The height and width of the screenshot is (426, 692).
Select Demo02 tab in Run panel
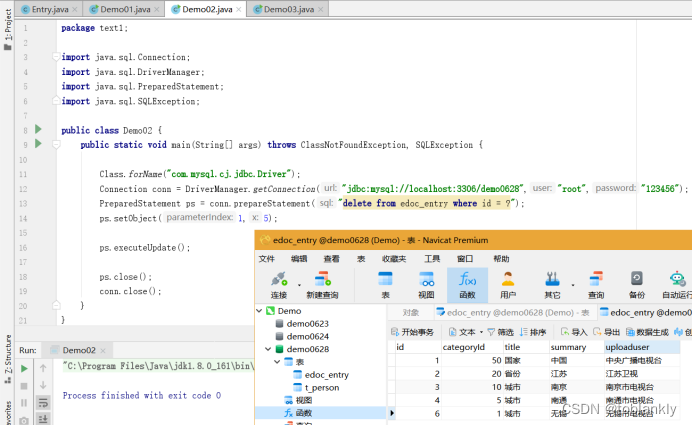click(x=79, y=350)
